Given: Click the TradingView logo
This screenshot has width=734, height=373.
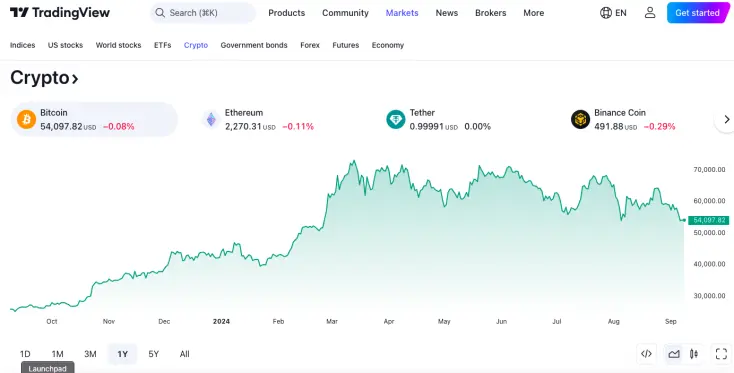Looking at the screenshot, I should click(60, 13).
